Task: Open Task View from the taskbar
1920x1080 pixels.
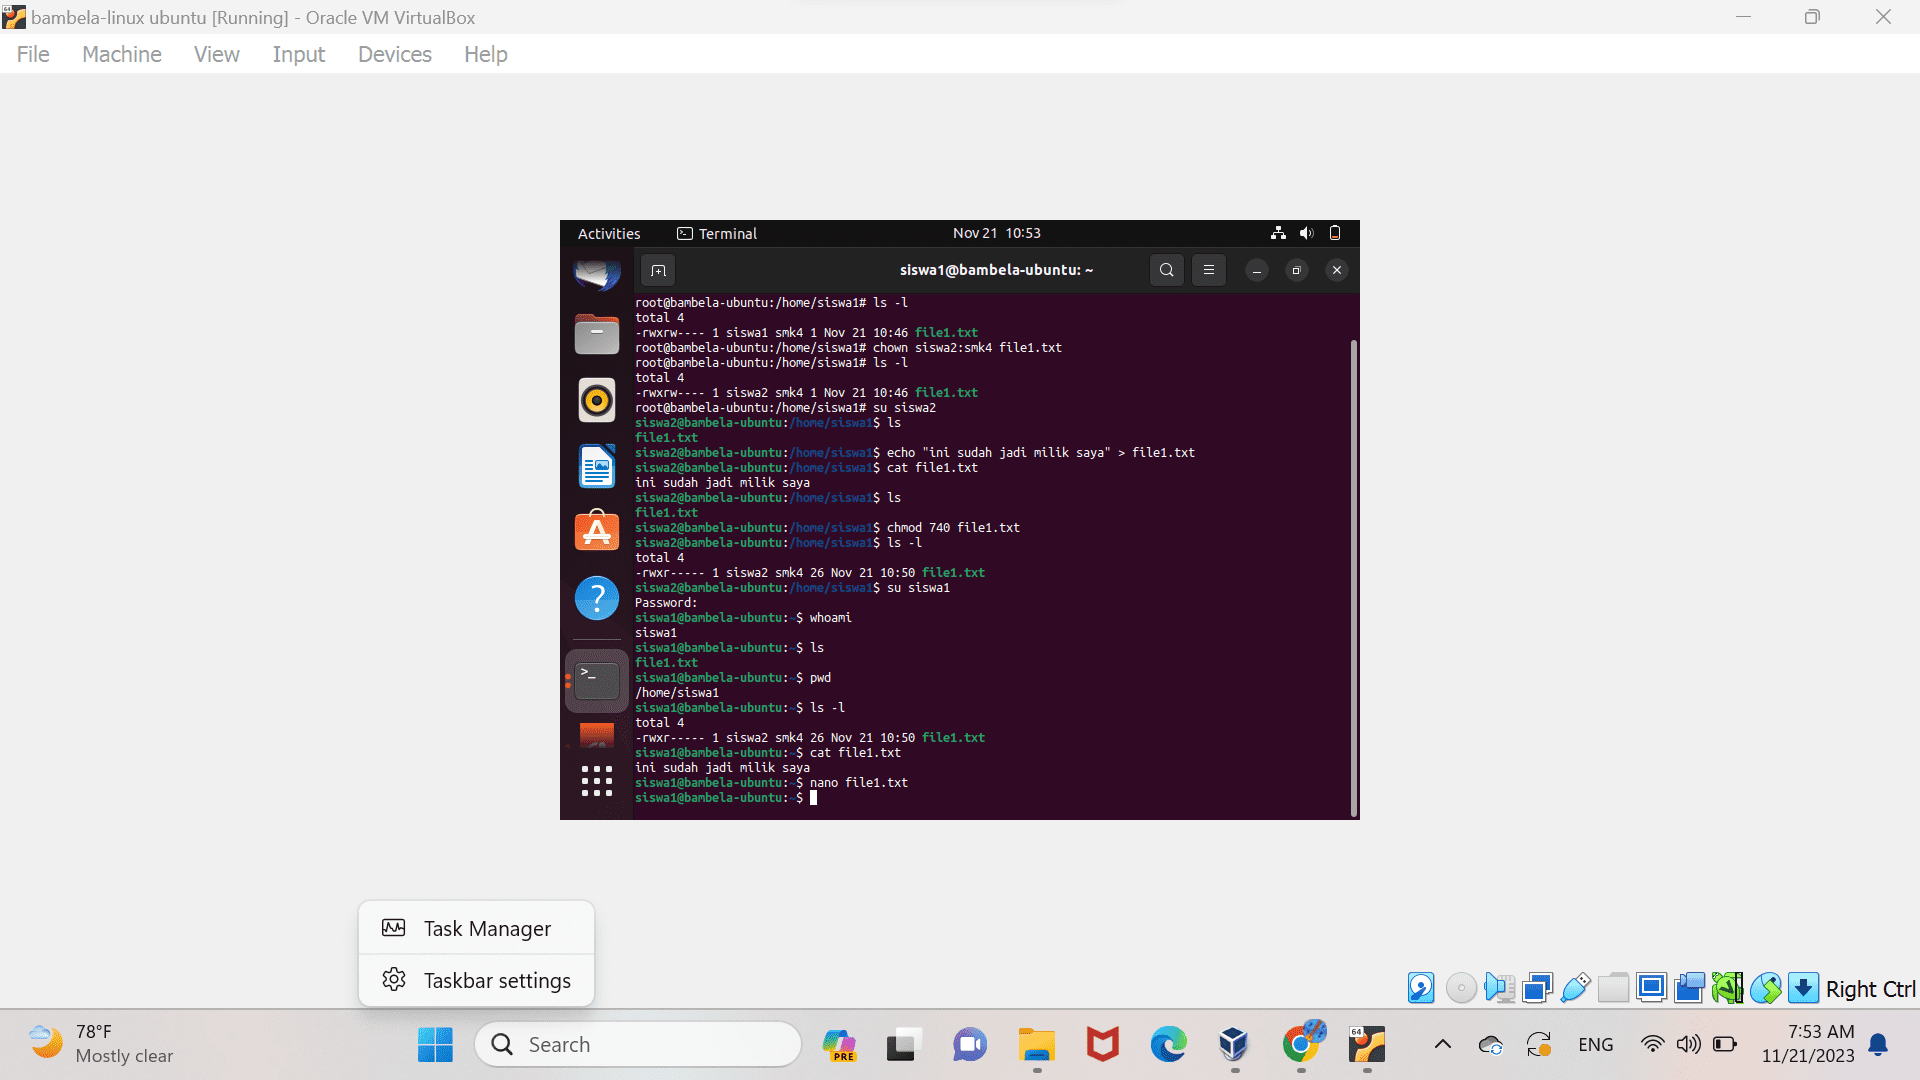Action: pyautogui.click(x=902, y=1045)
